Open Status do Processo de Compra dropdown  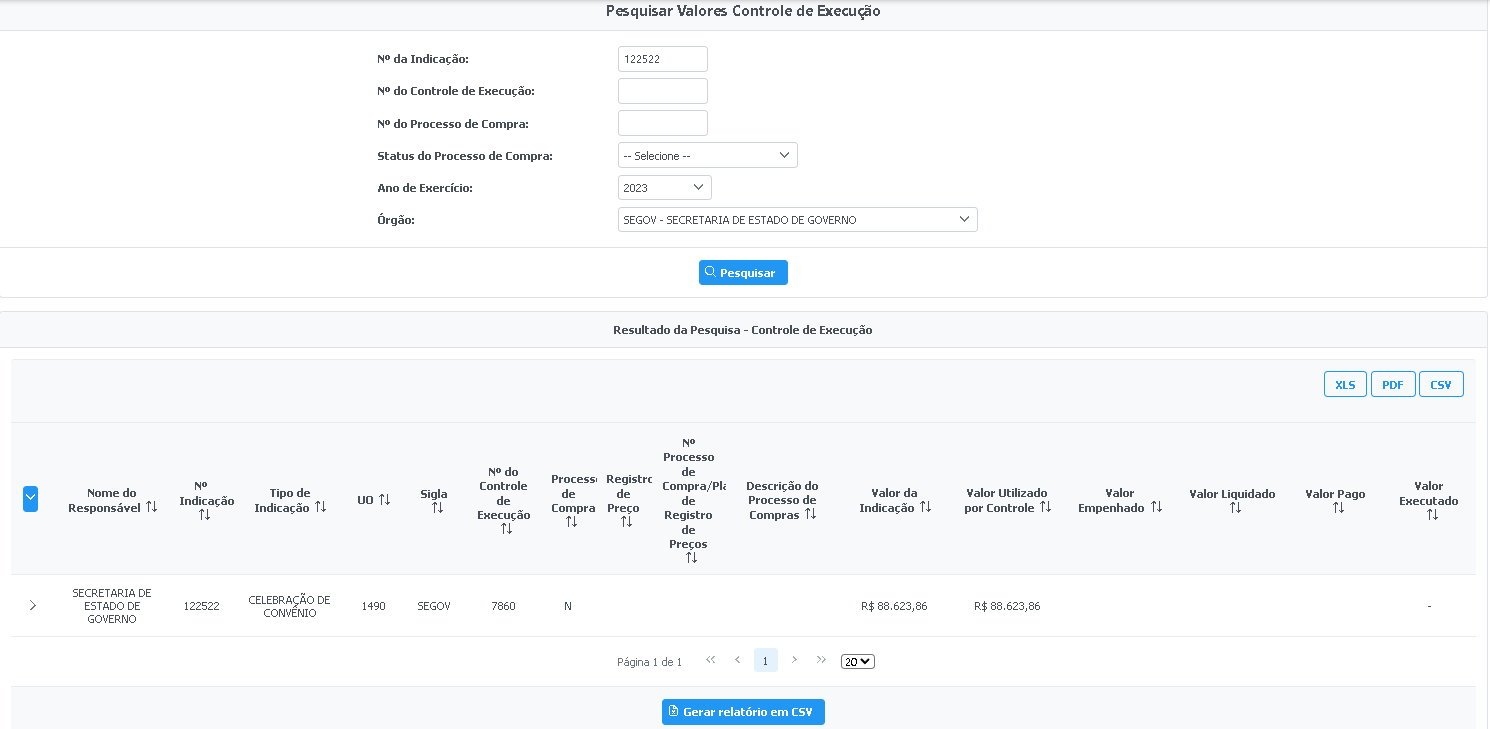pyautogui.click(x=707, y=155)
